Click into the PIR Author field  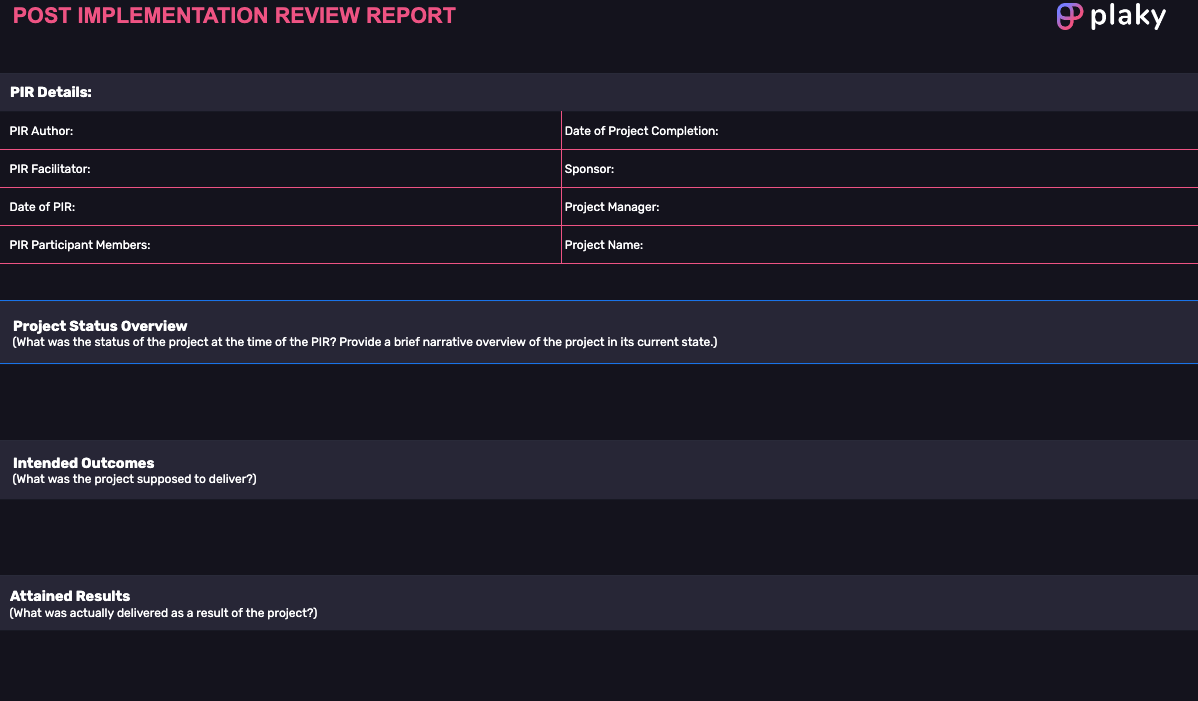click(300, 131)
